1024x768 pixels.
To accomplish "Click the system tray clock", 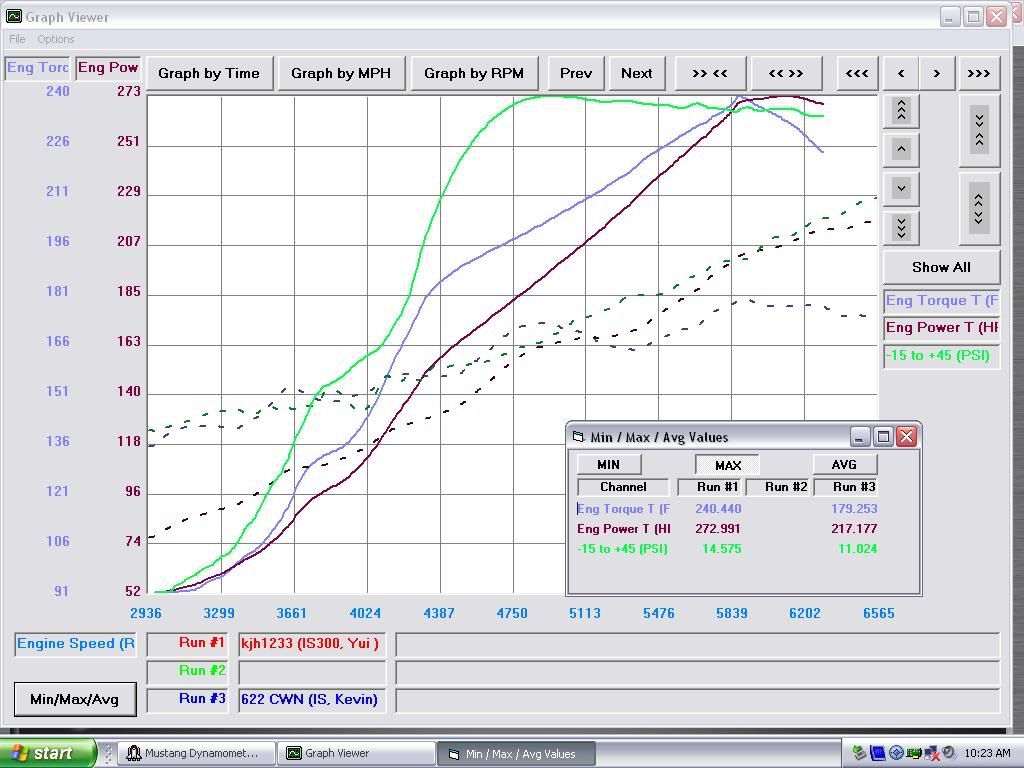I will [x=987, y=753].
